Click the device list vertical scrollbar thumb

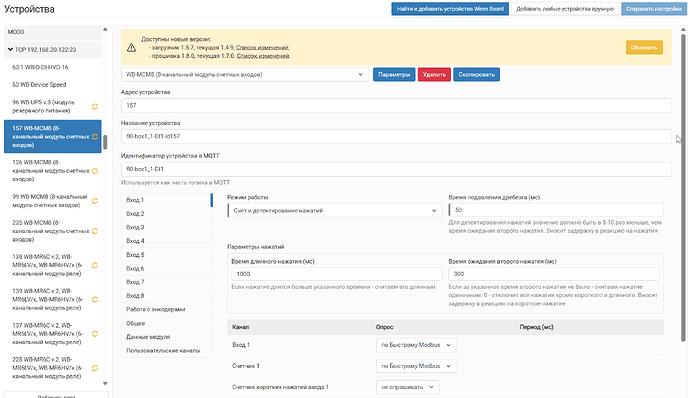click(105, 142)
